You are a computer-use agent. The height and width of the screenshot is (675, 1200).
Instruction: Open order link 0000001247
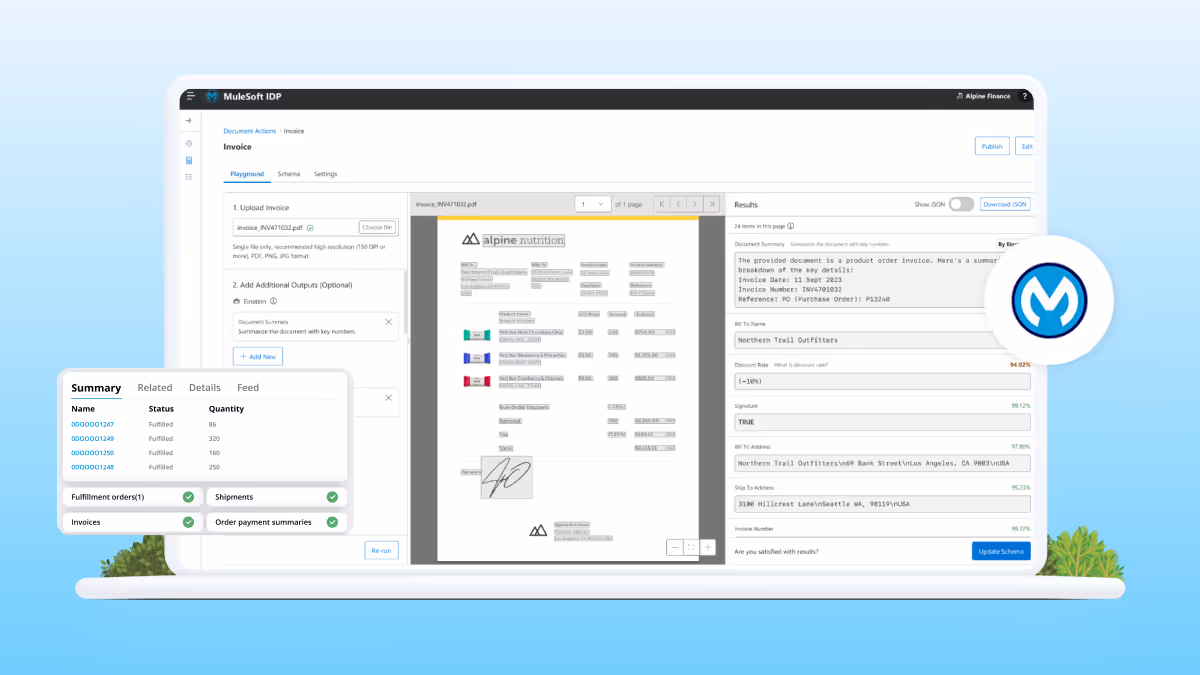[x=92, y=425]
